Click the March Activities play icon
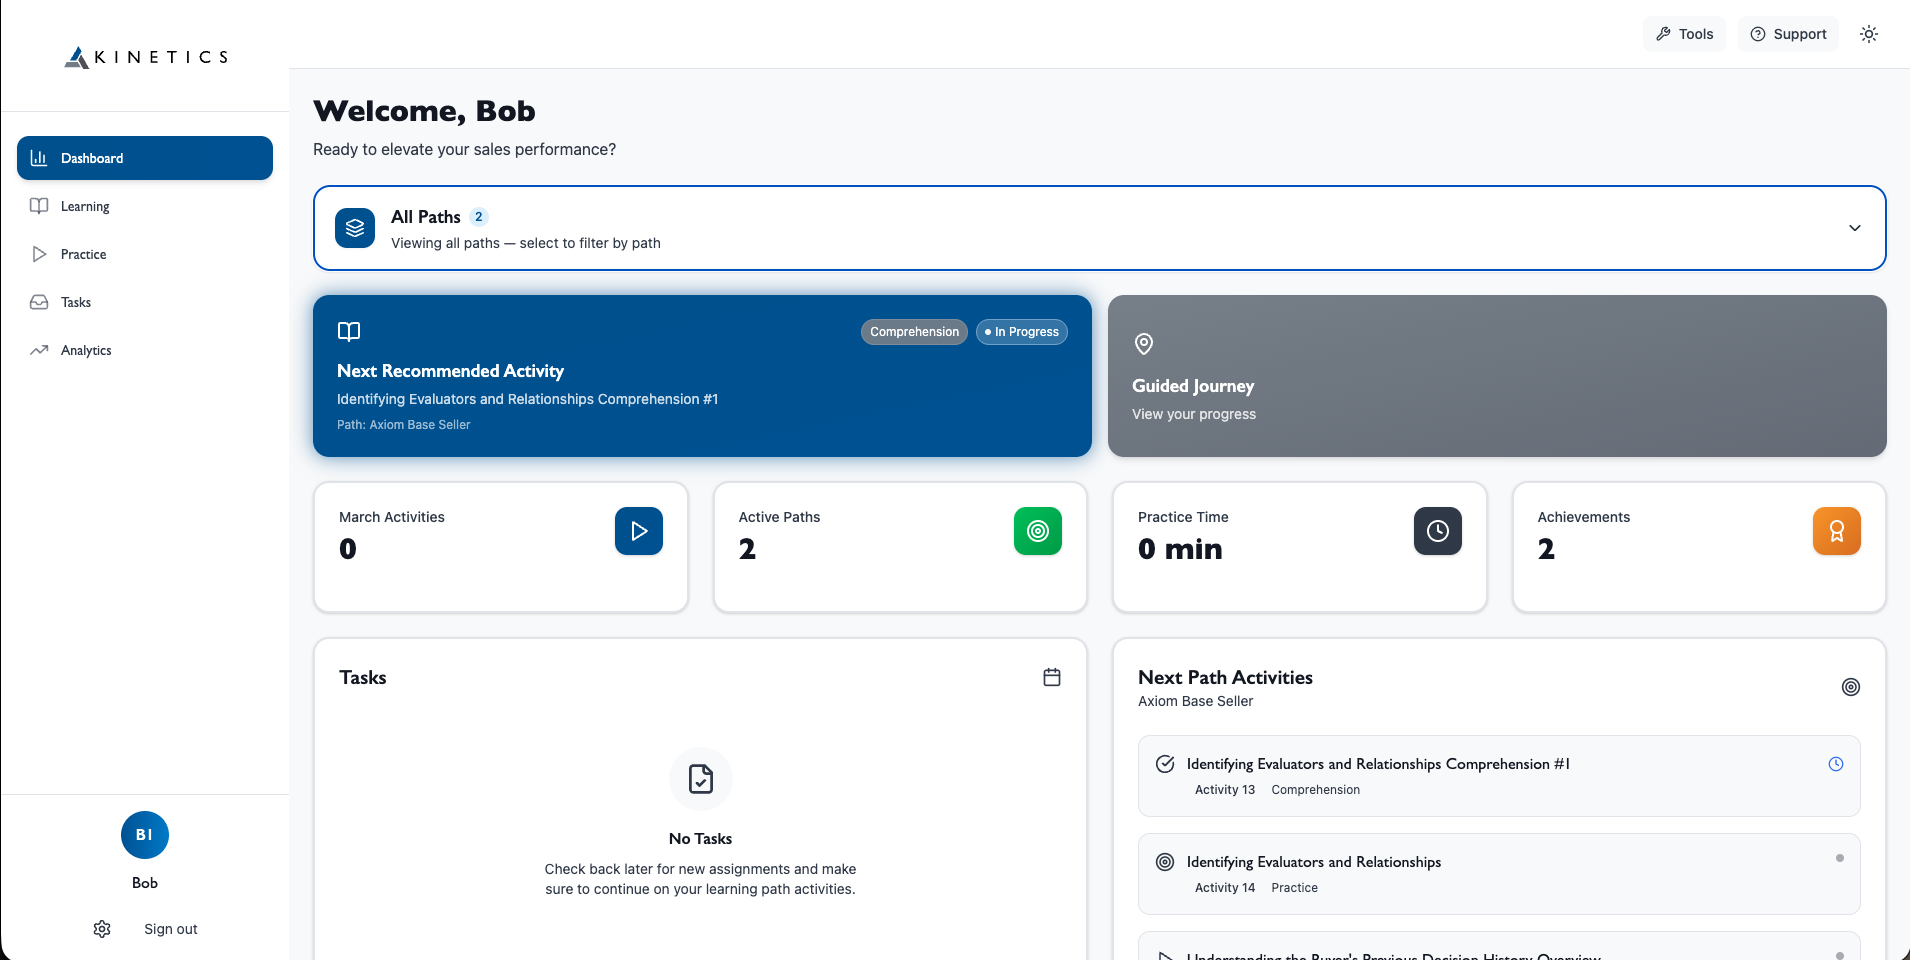 [639, 531]
